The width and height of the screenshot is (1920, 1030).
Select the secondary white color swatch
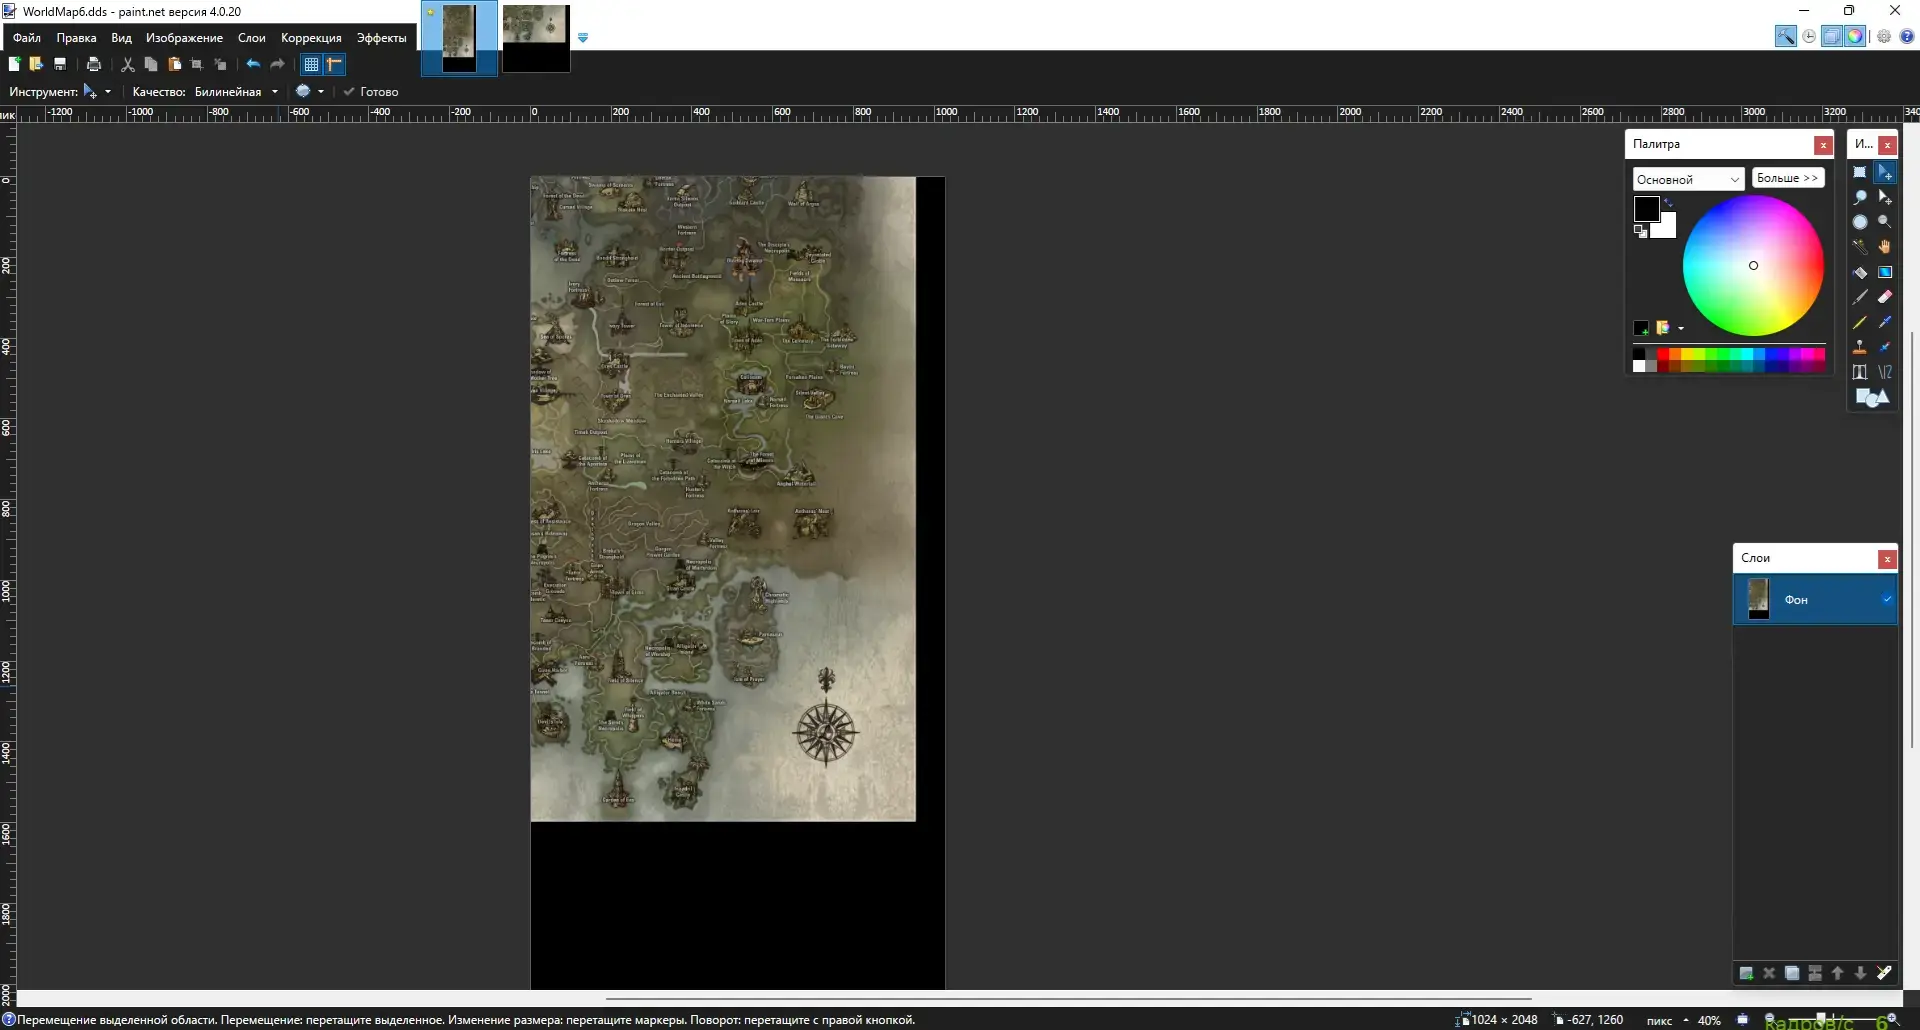point(1667,228)
